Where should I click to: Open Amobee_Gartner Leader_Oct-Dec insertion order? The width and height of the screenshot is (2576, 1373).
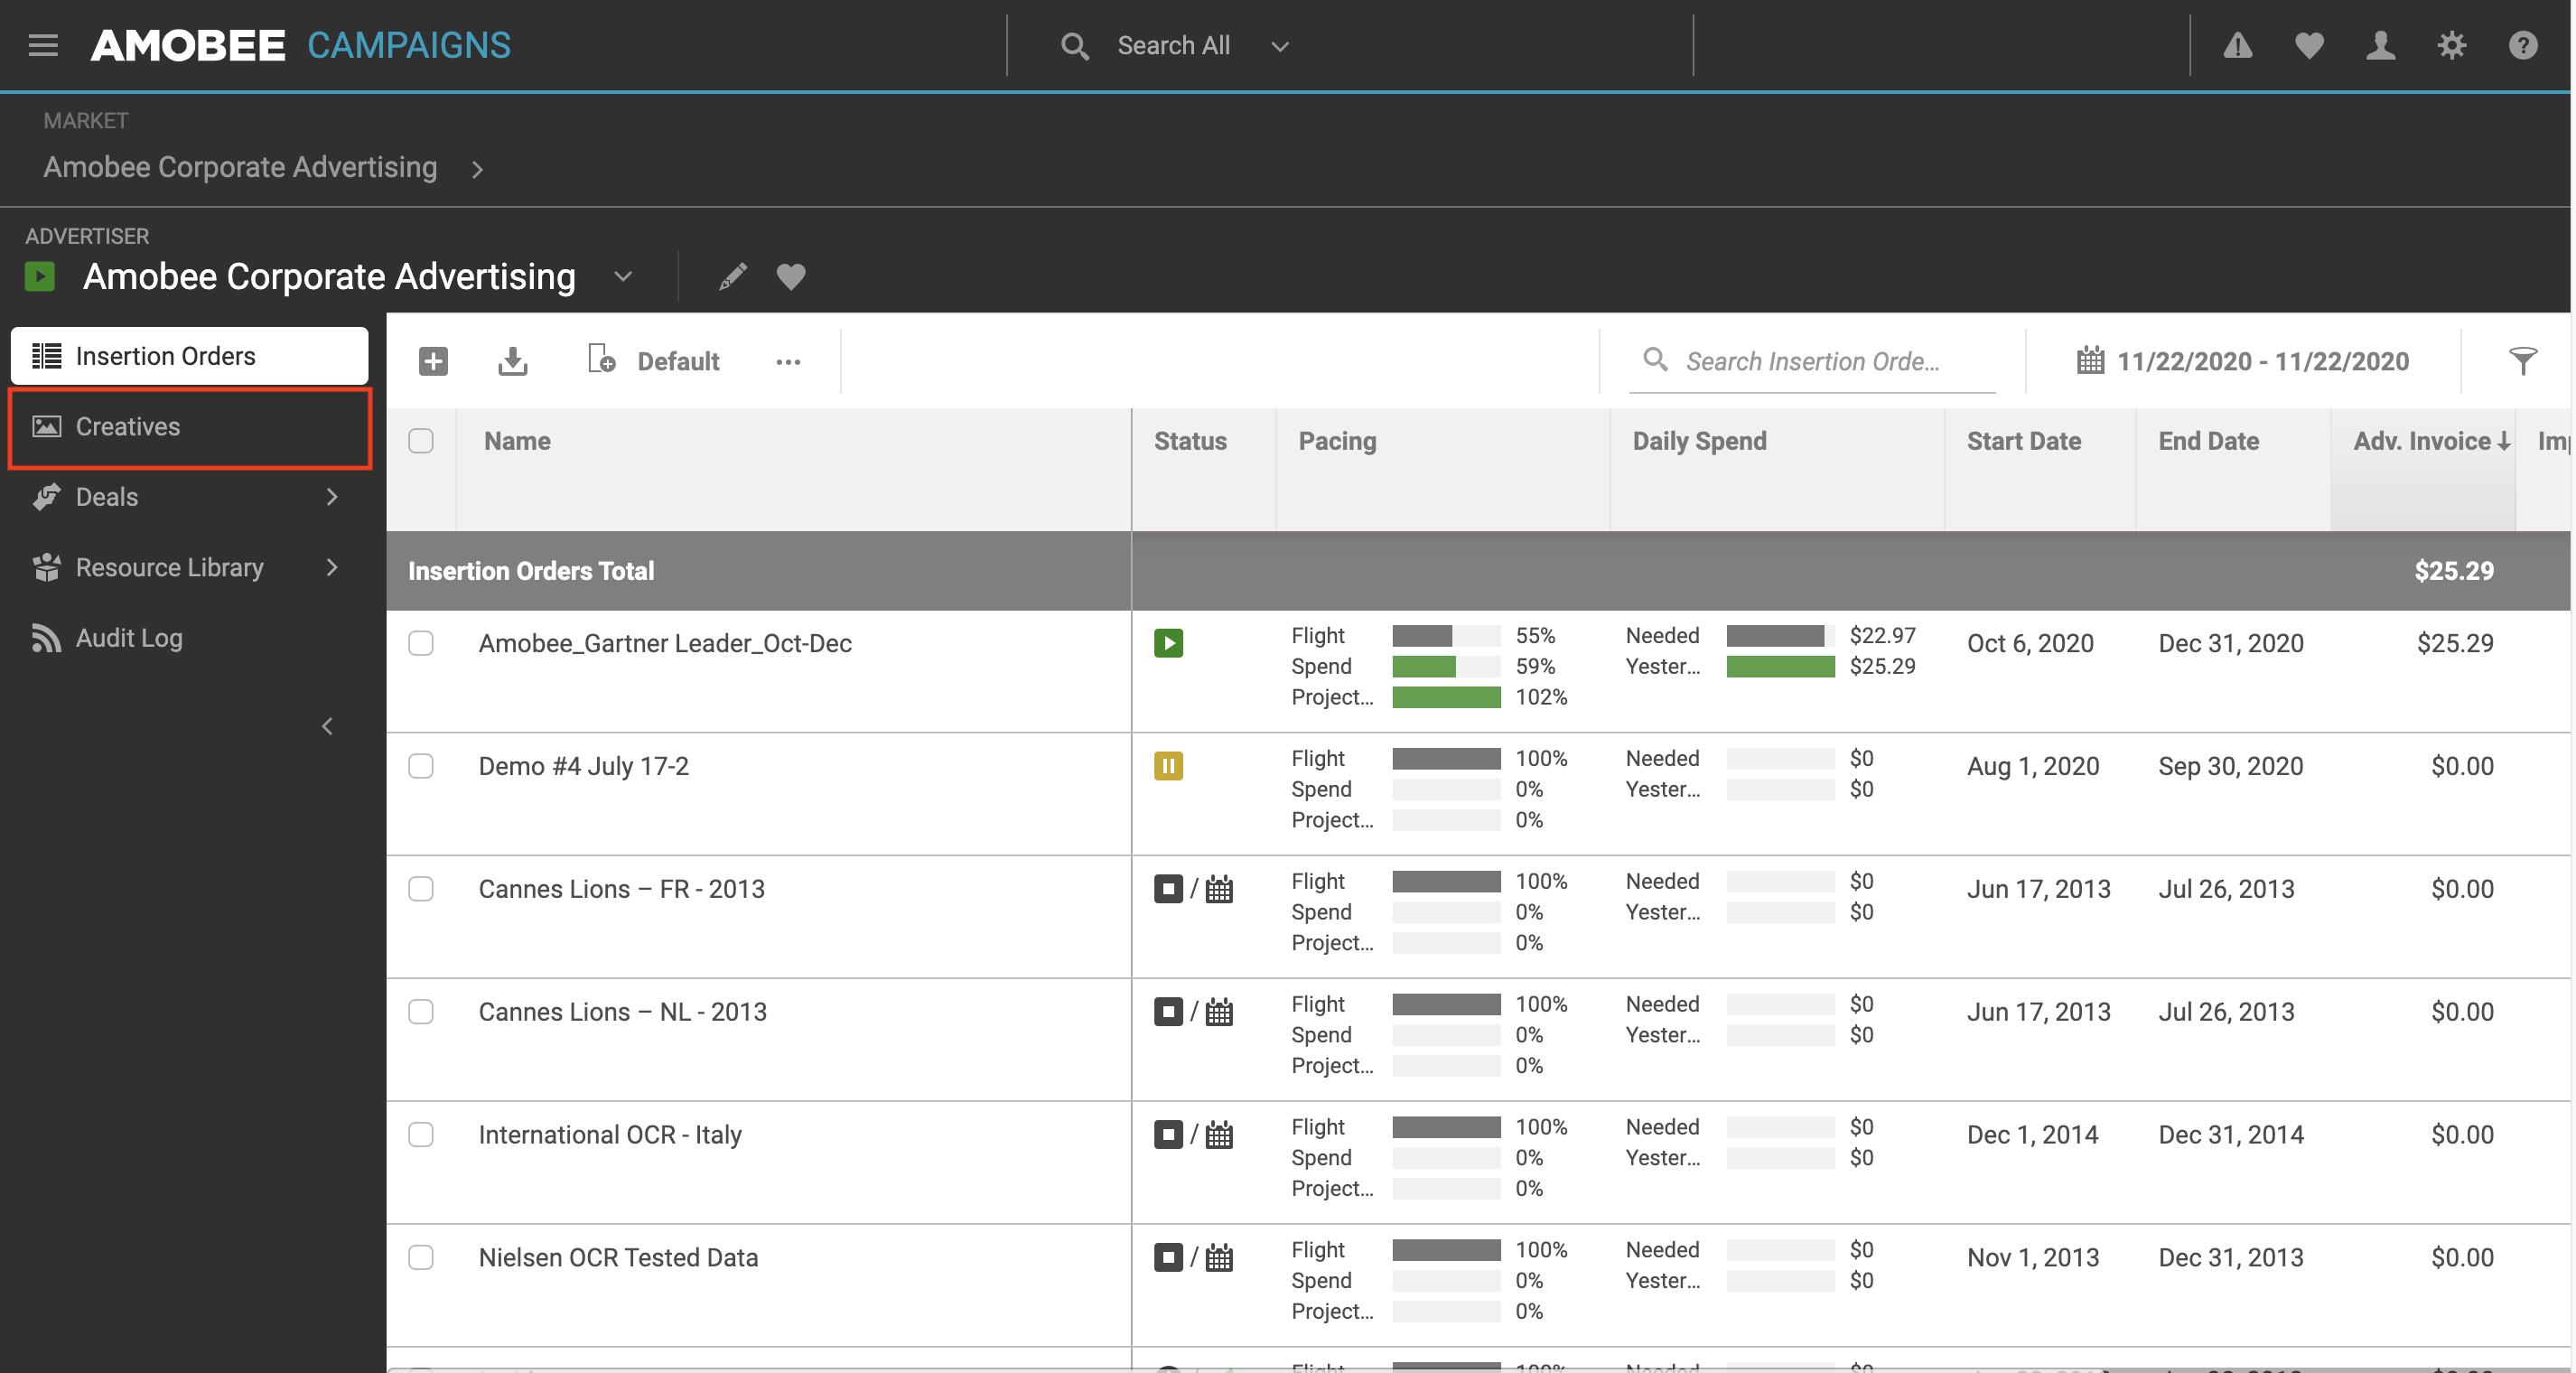click(x=665, y=643)
